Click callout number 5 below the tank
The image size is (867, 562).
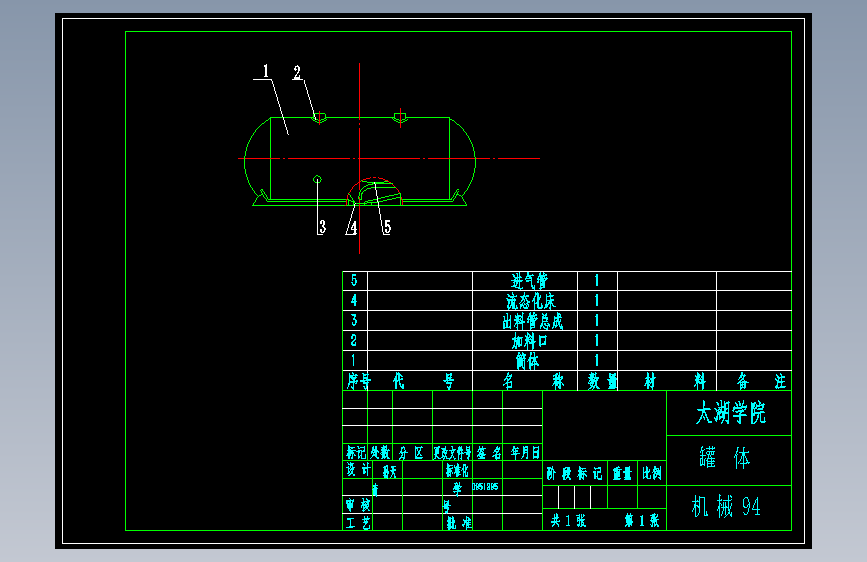[387, 227]
